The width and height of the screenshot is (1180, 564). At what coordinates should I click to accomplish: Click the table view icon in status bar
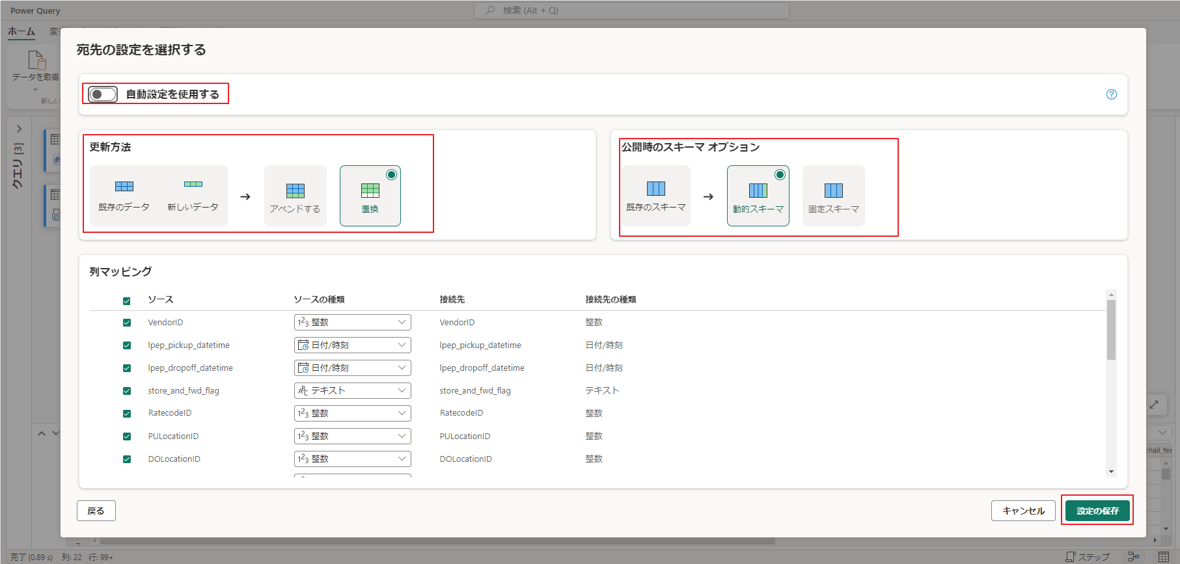[x=1164, y=556]
